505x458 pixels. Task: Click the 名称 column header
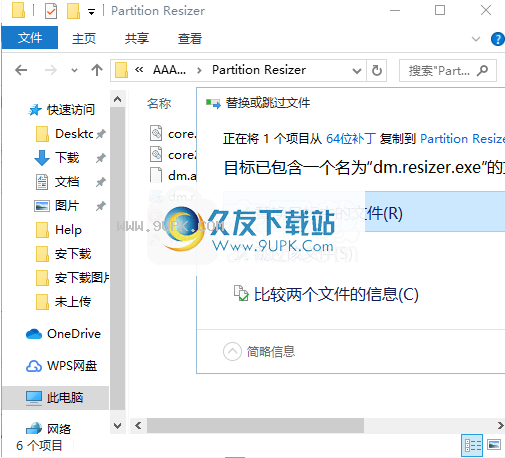pos(159,103)
